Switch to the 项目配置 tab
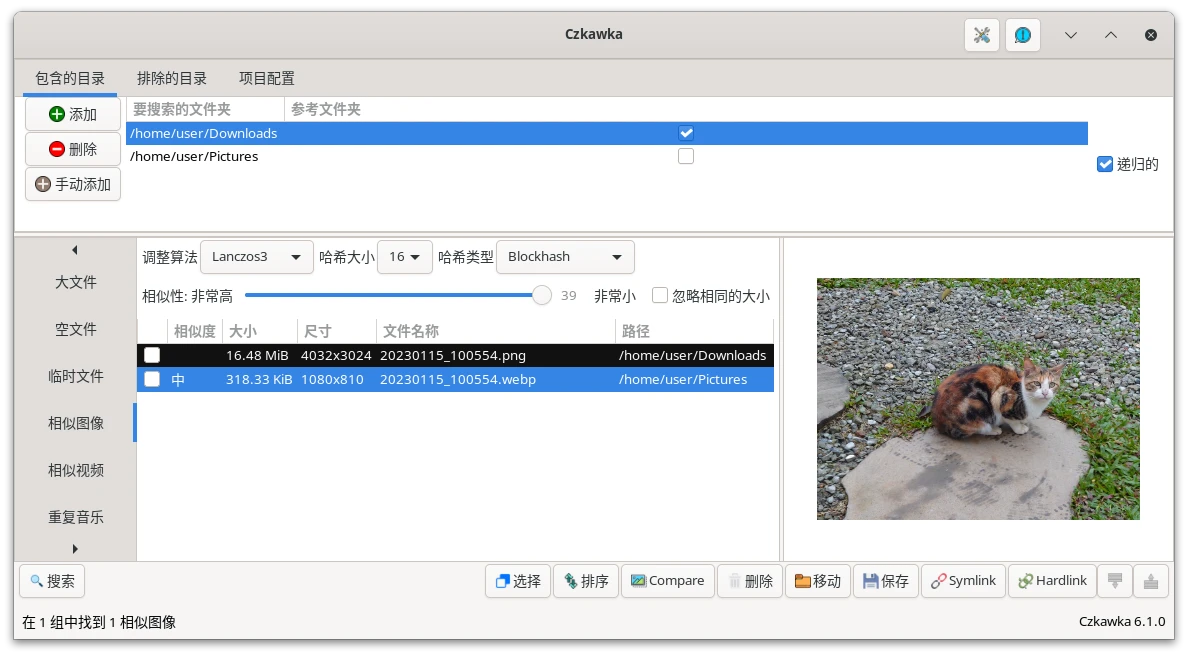Viewport: 1188px width, 656px height. (x=266, y=78)
